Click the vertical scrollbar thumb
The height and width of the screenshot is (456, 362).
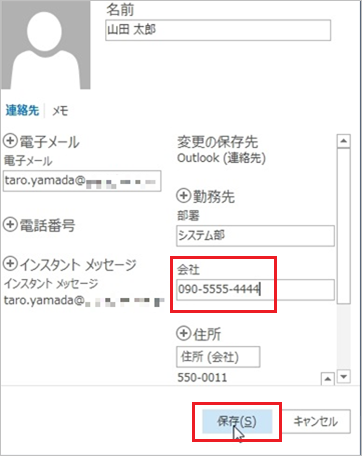point(344,226)
